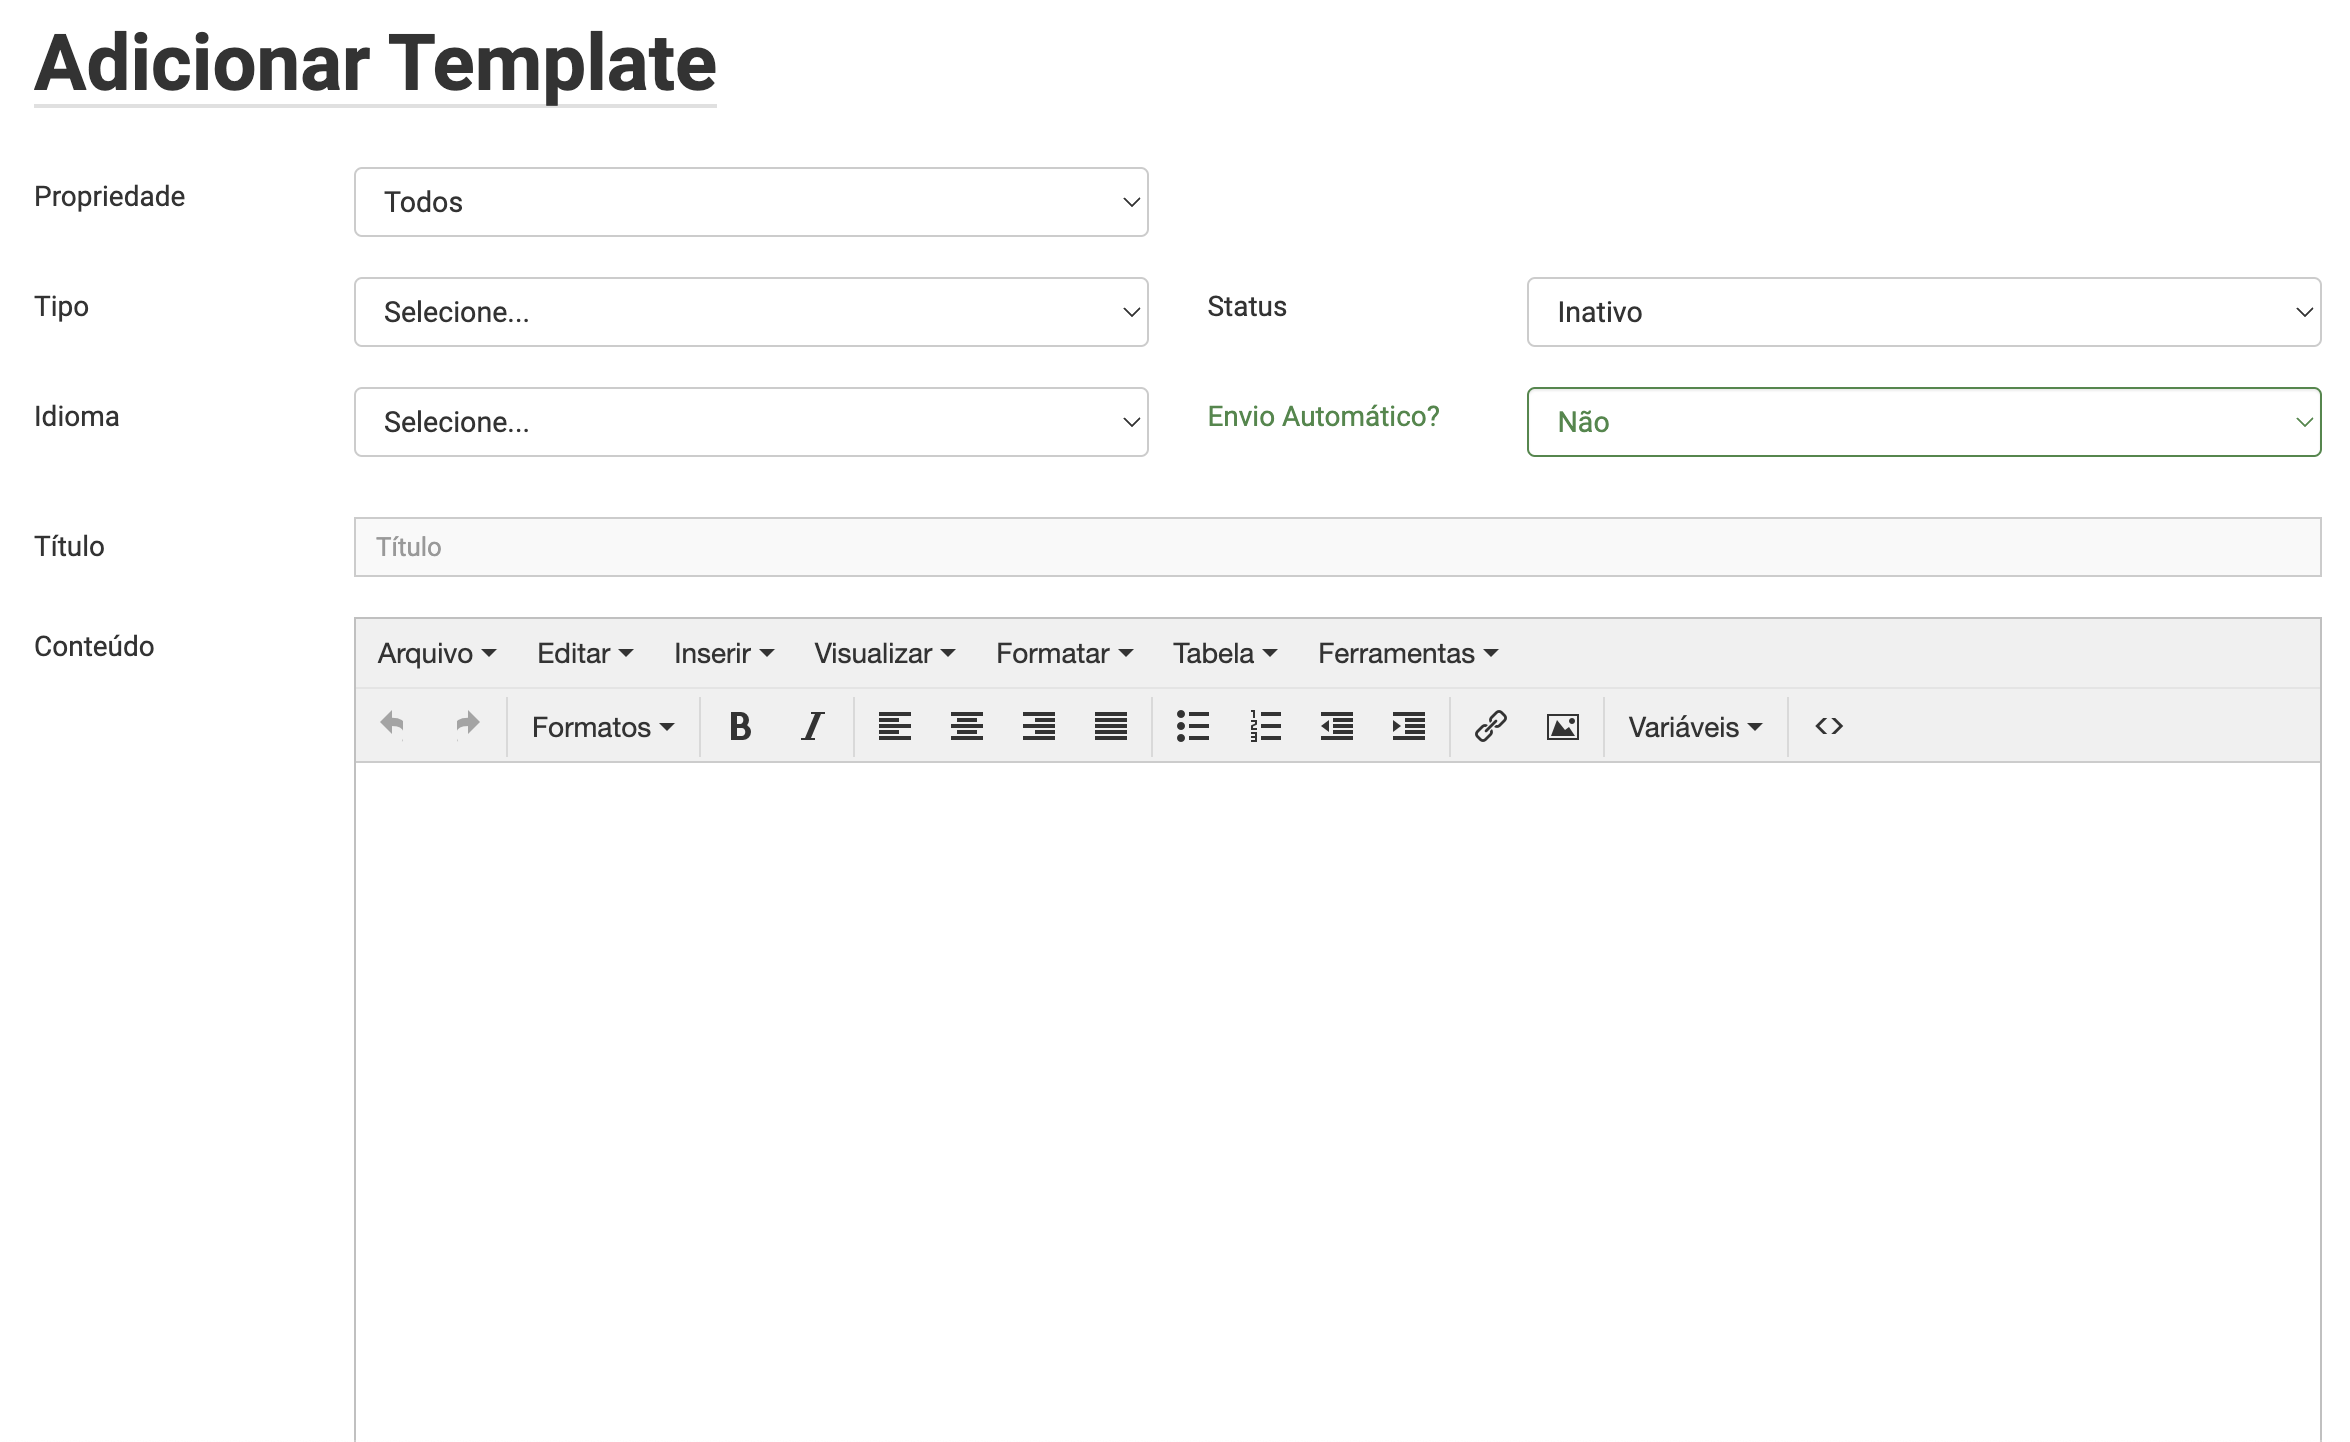Insert a hyperlink via link icon
Image resolution: width=2350 pixels, height=1442 pixels.
click(x=1491, y=726)
